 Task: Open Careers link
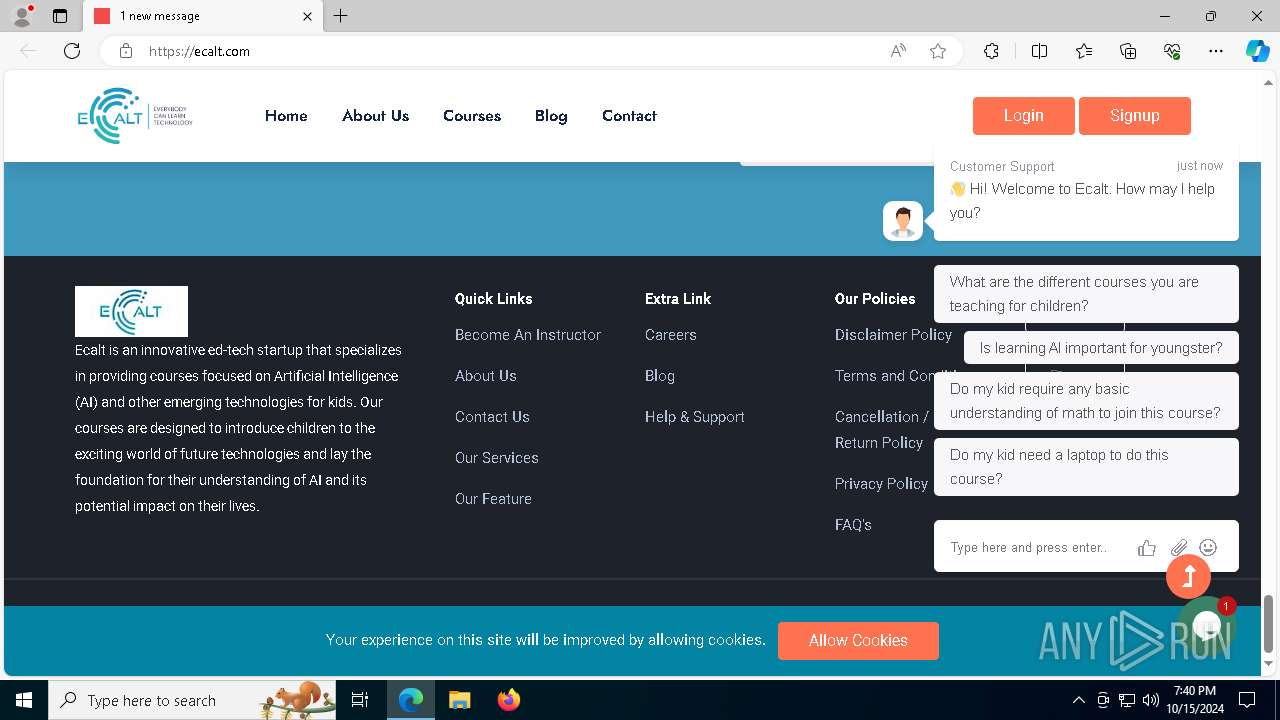tap(671, 335)
